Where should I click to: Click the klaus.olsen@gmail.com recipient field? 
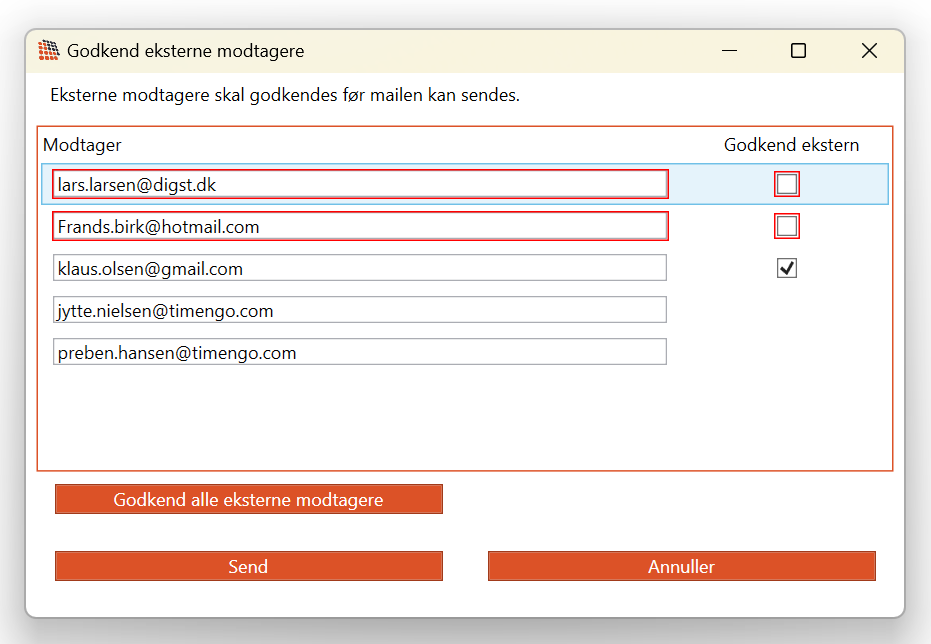tap(360, 268)
